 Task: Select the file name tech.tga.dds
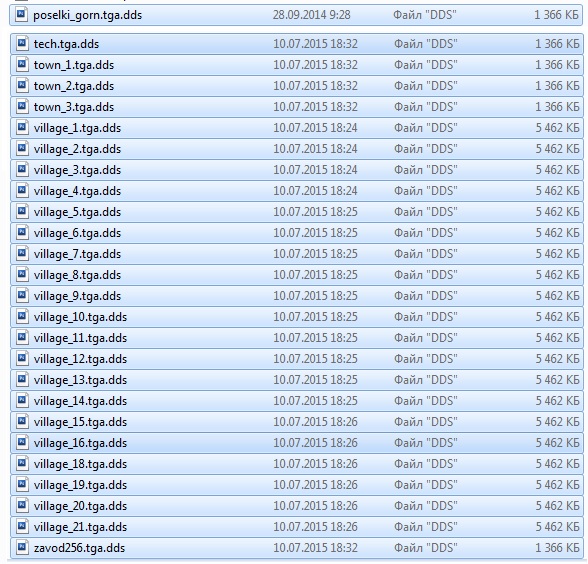tap(66, 44)
